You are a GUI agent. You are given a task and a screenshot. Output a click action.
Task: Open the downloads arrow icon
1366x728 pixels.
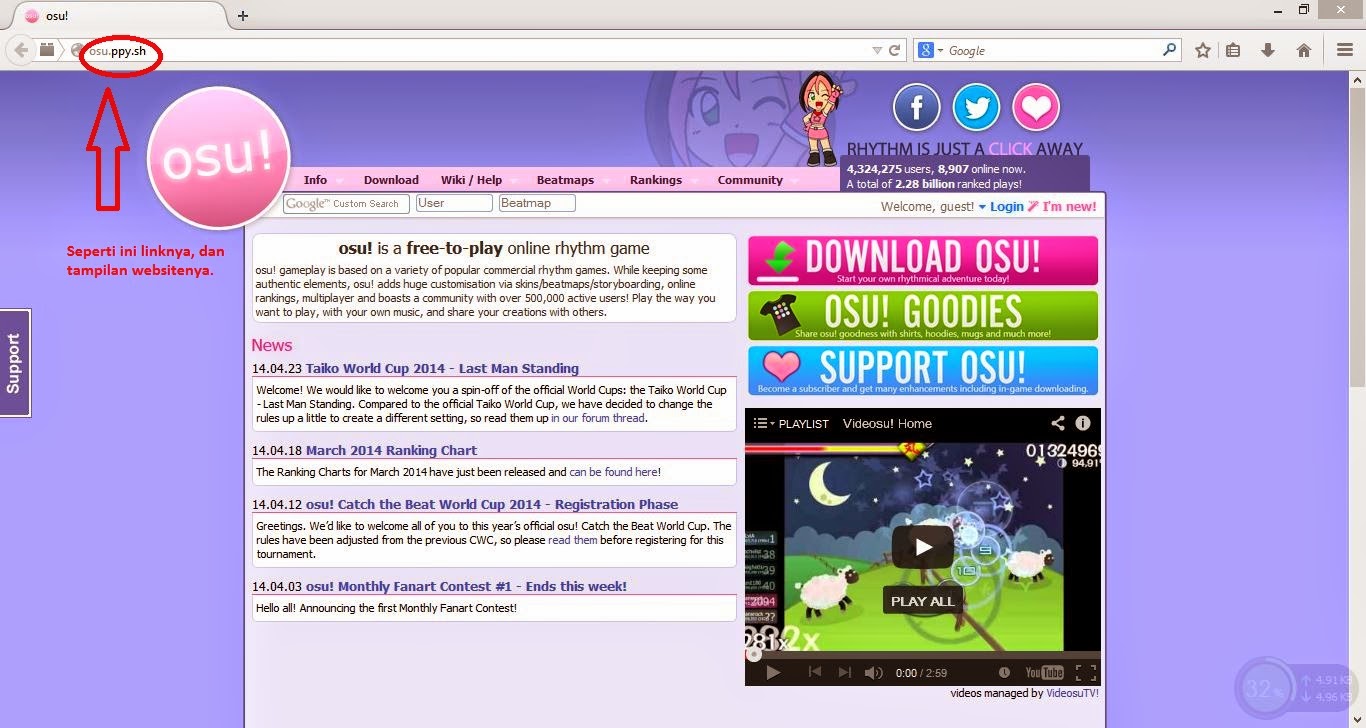(x=1268, y=50)
